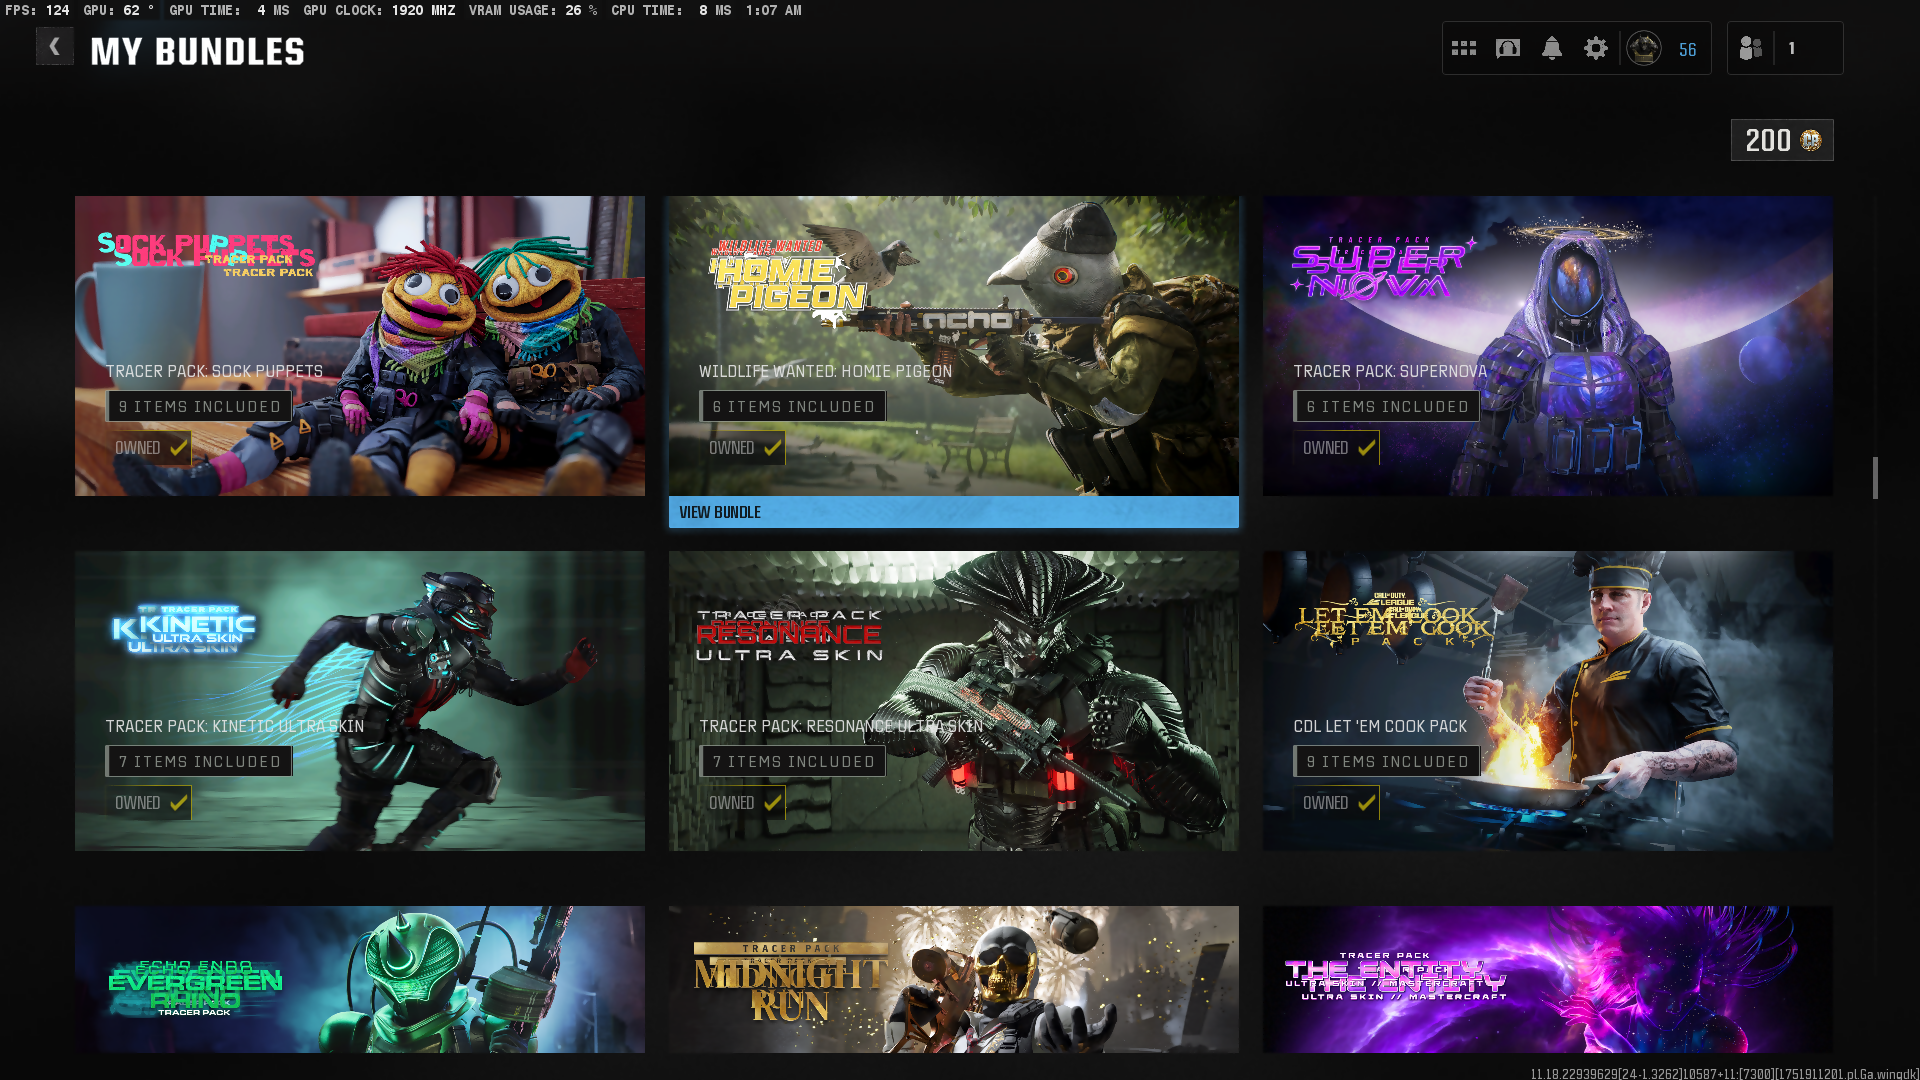The image size is (1920, 1080).
Task: Open notifications bell icon
Action: click(x=1552, y=48)
